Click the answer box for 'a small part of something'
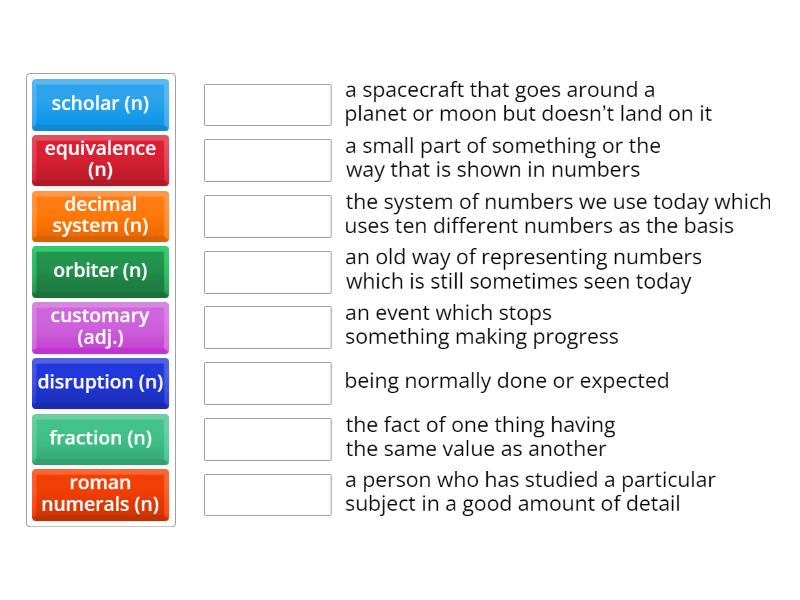This screenshot has height=600, width=800. tap(266, 160)
